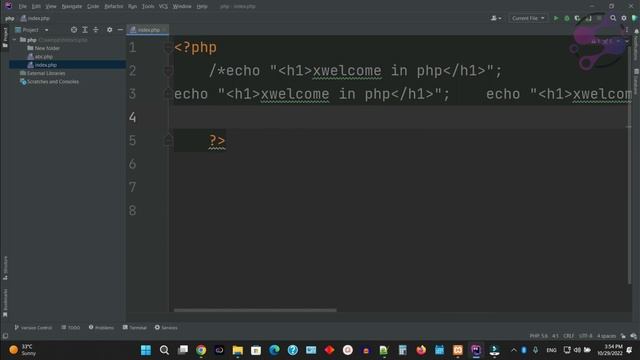
Task: Click index.php breadcrumb in navigation bar
Action: point(36,18)
